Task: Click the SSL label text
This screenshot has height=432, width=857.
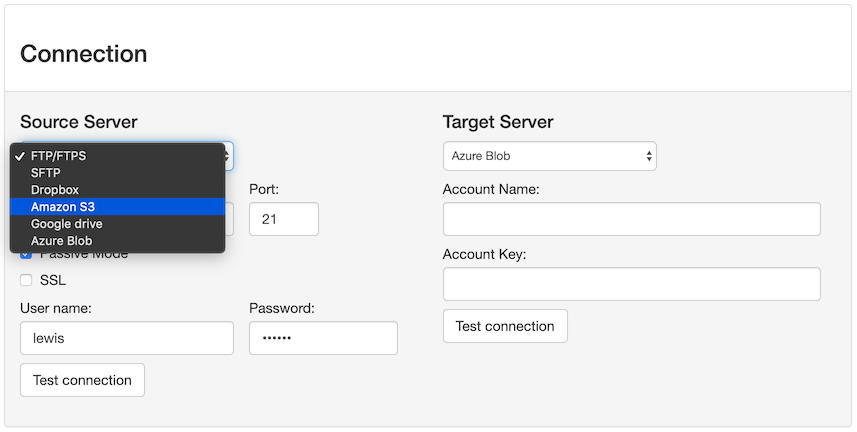Action: 53,280
